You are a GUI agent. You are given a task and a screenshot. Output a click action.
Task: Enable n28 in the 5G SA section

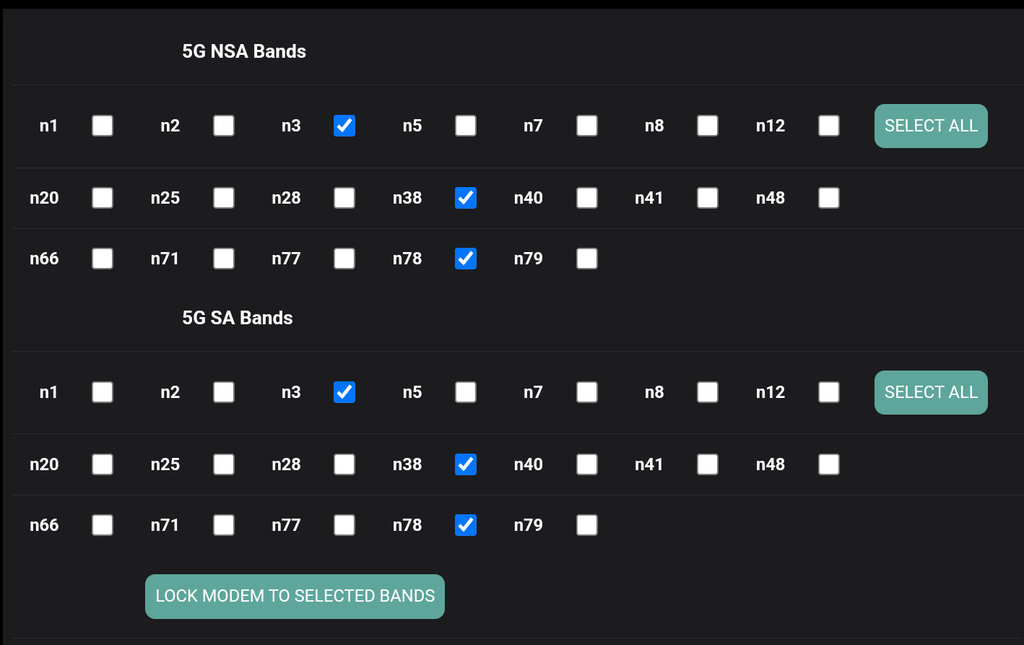(344, 464)
